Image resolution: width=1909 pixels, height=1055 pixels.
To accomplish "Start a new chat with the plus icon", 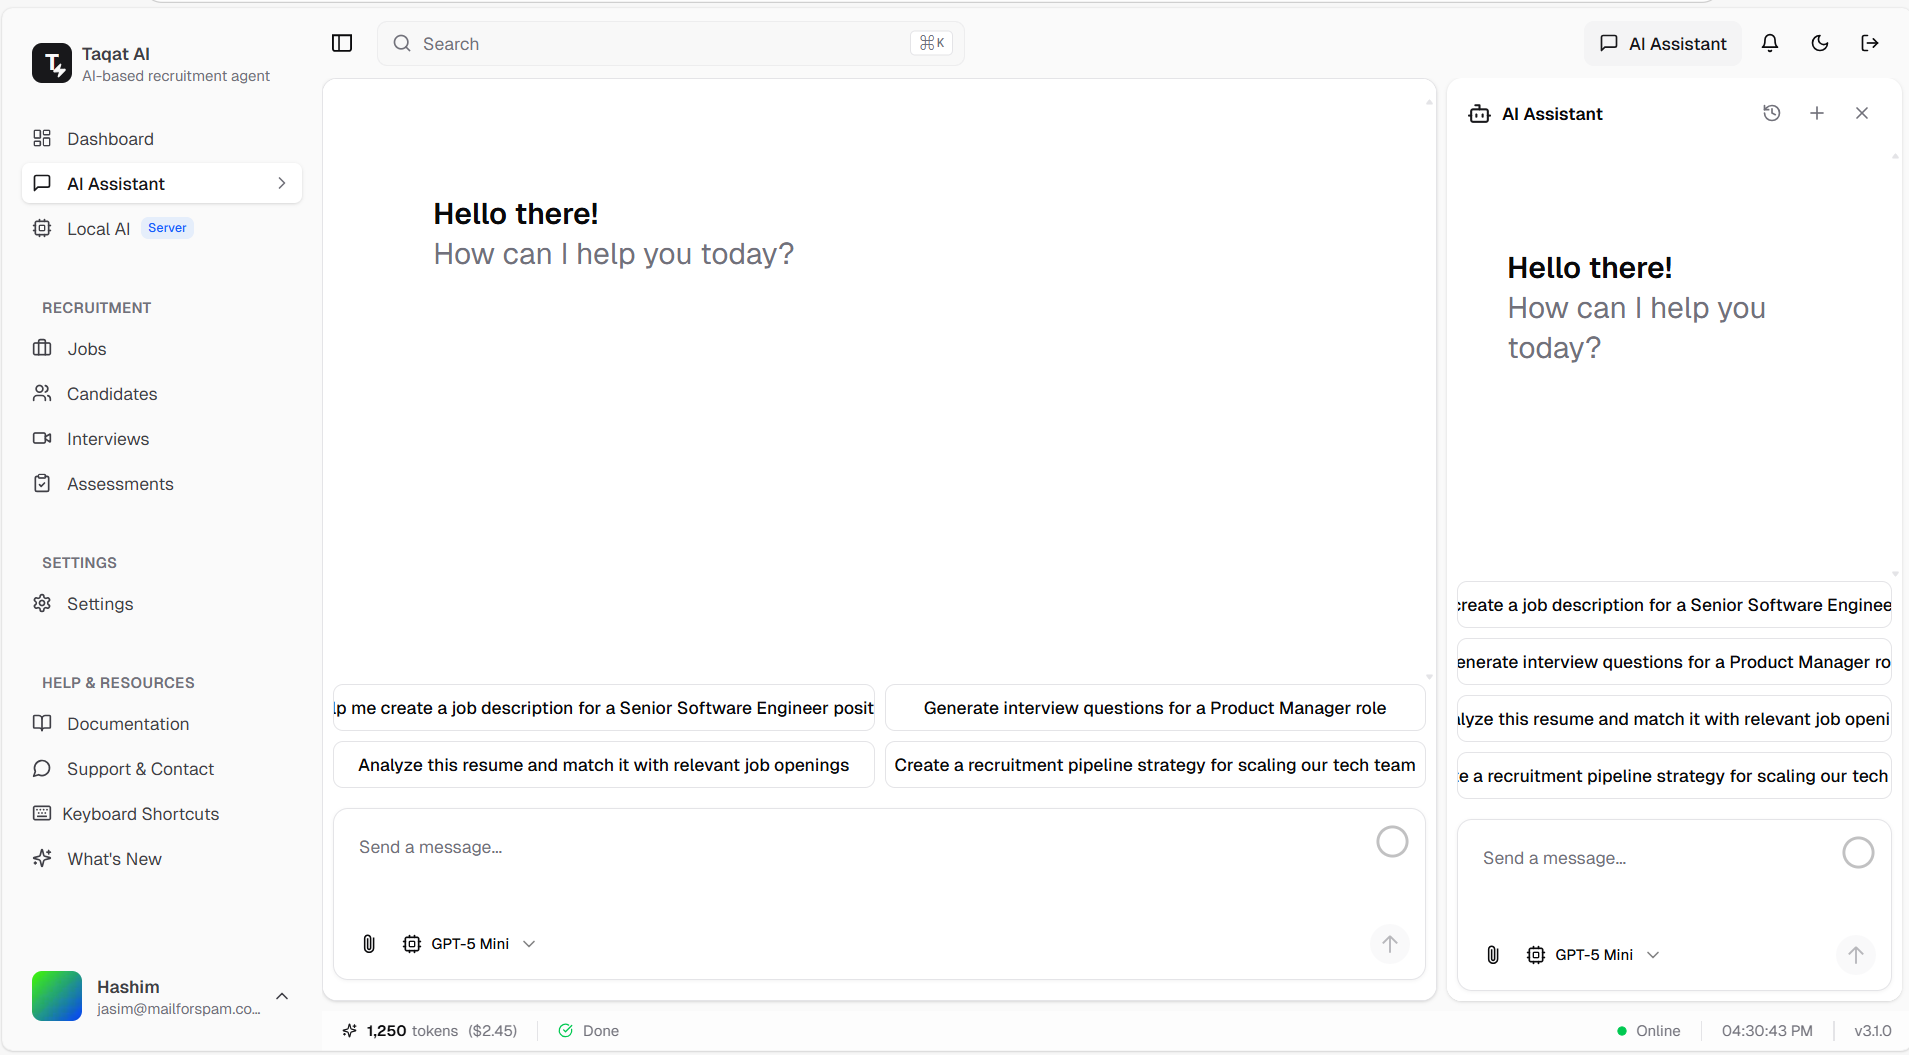I will (x=1817, y=113).
